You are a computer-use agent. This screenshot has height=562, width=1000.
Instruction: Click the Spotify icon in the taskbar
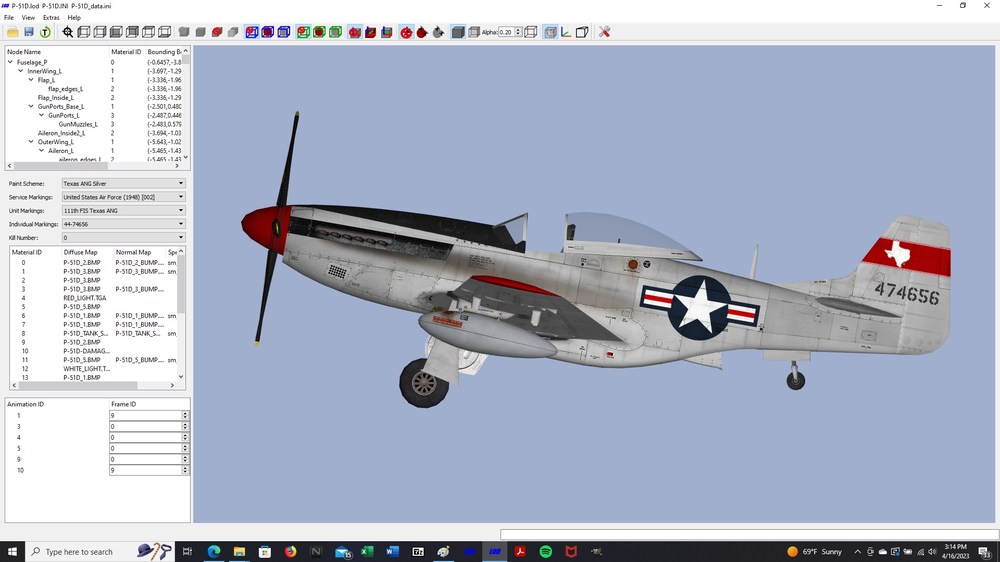pos(545,551)
